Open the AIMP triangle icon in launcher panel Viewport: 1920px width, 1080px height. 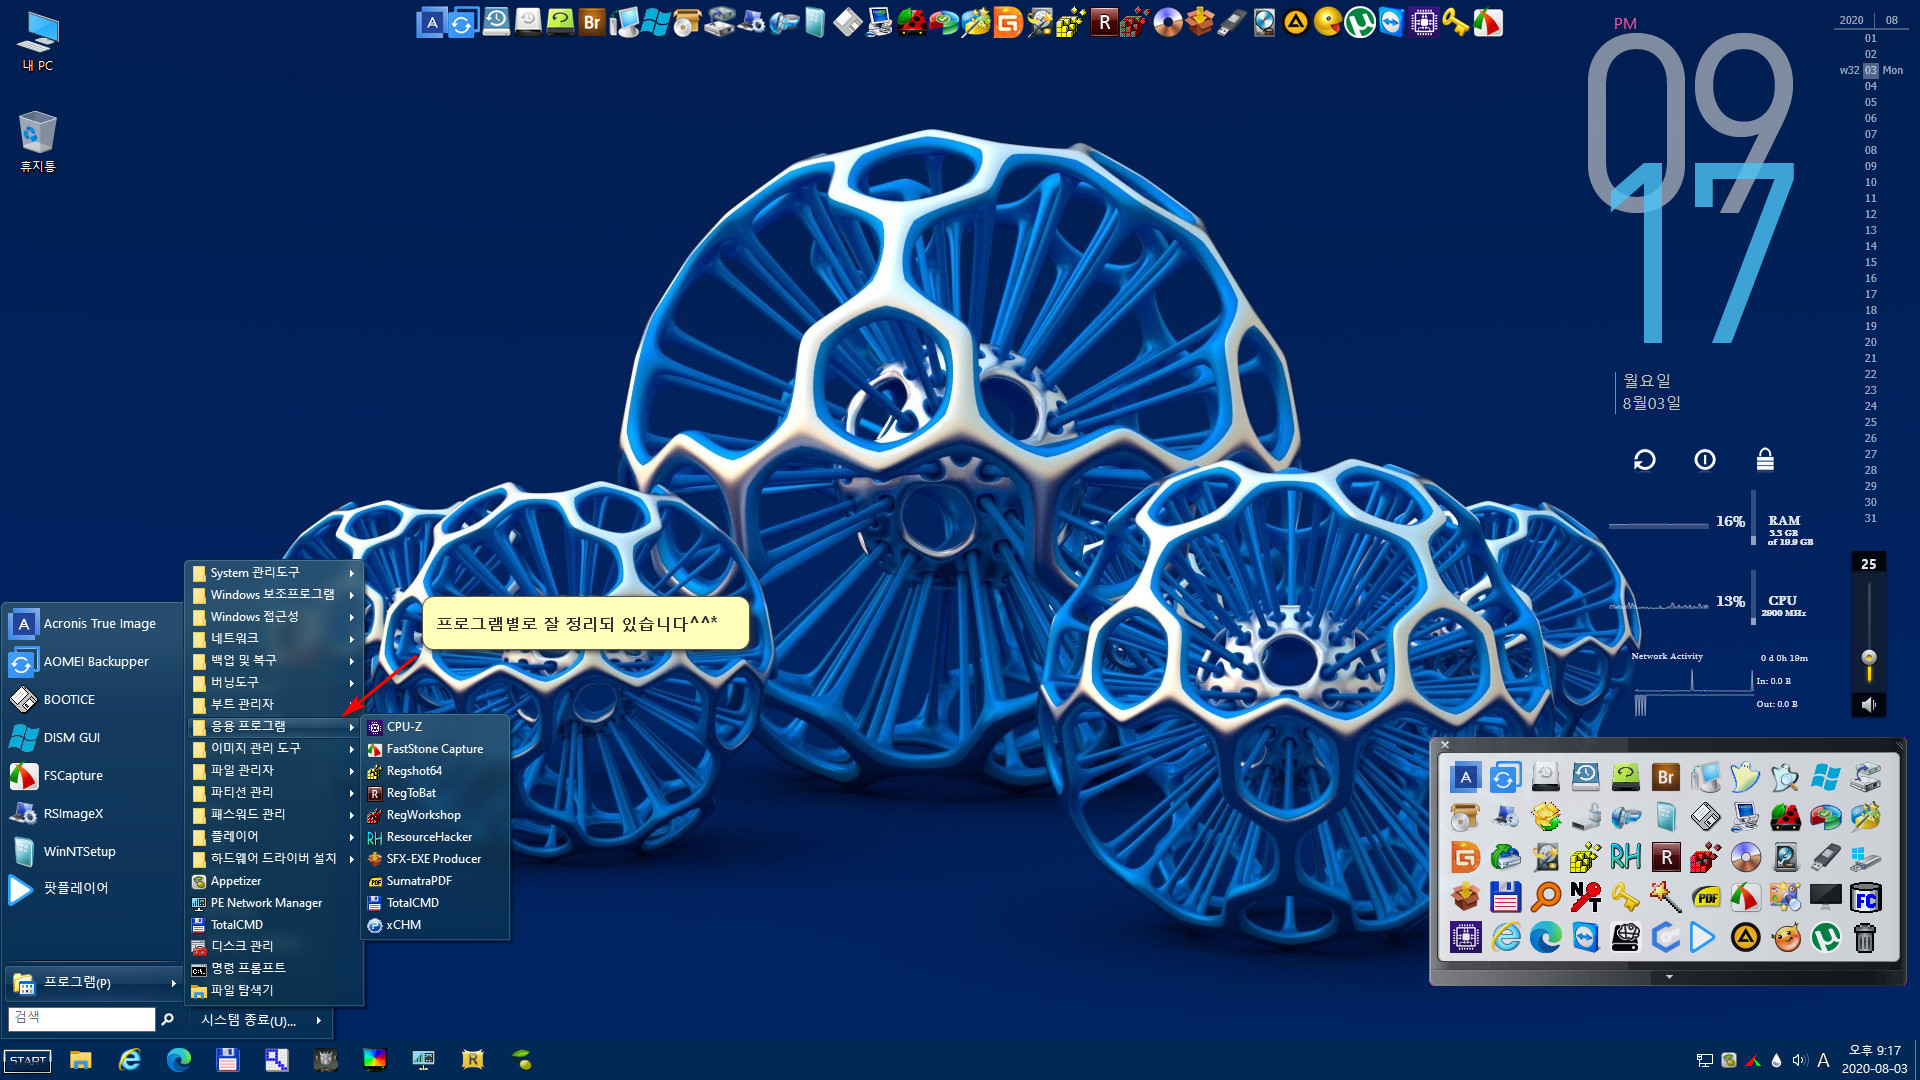pos(1745,937)
